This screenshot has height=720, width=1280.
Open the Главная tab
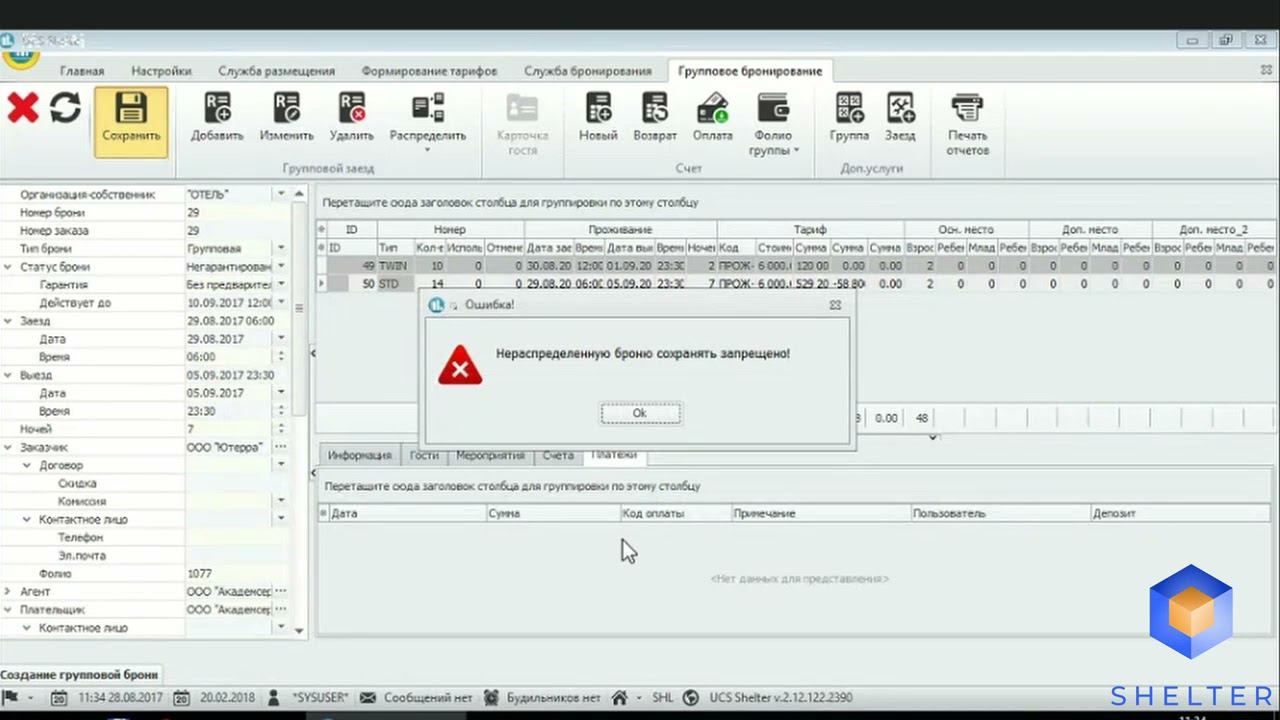click(82, 71)
